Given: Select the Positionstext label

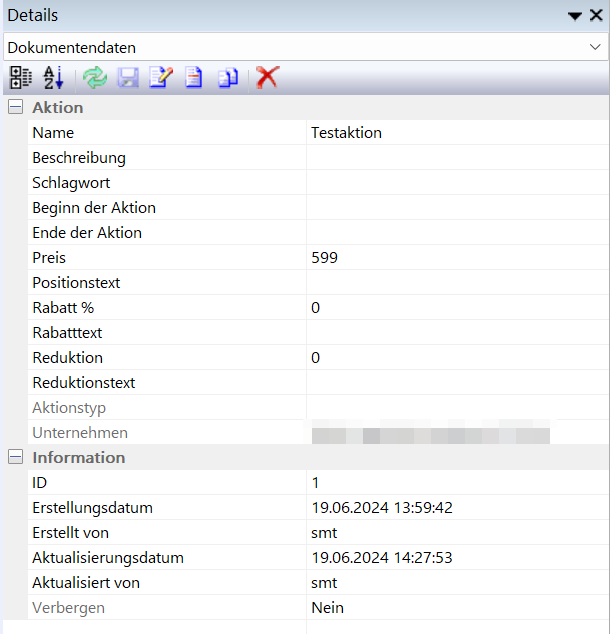Looking at the screenshot, I should 76,283.
